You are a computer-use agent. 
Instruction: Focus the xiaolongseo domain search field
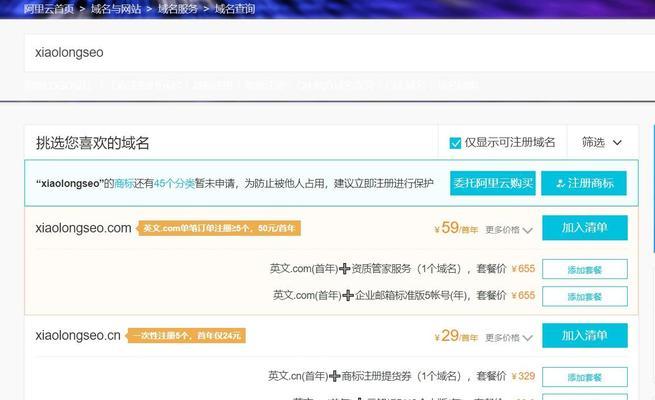tap(340, 53)
